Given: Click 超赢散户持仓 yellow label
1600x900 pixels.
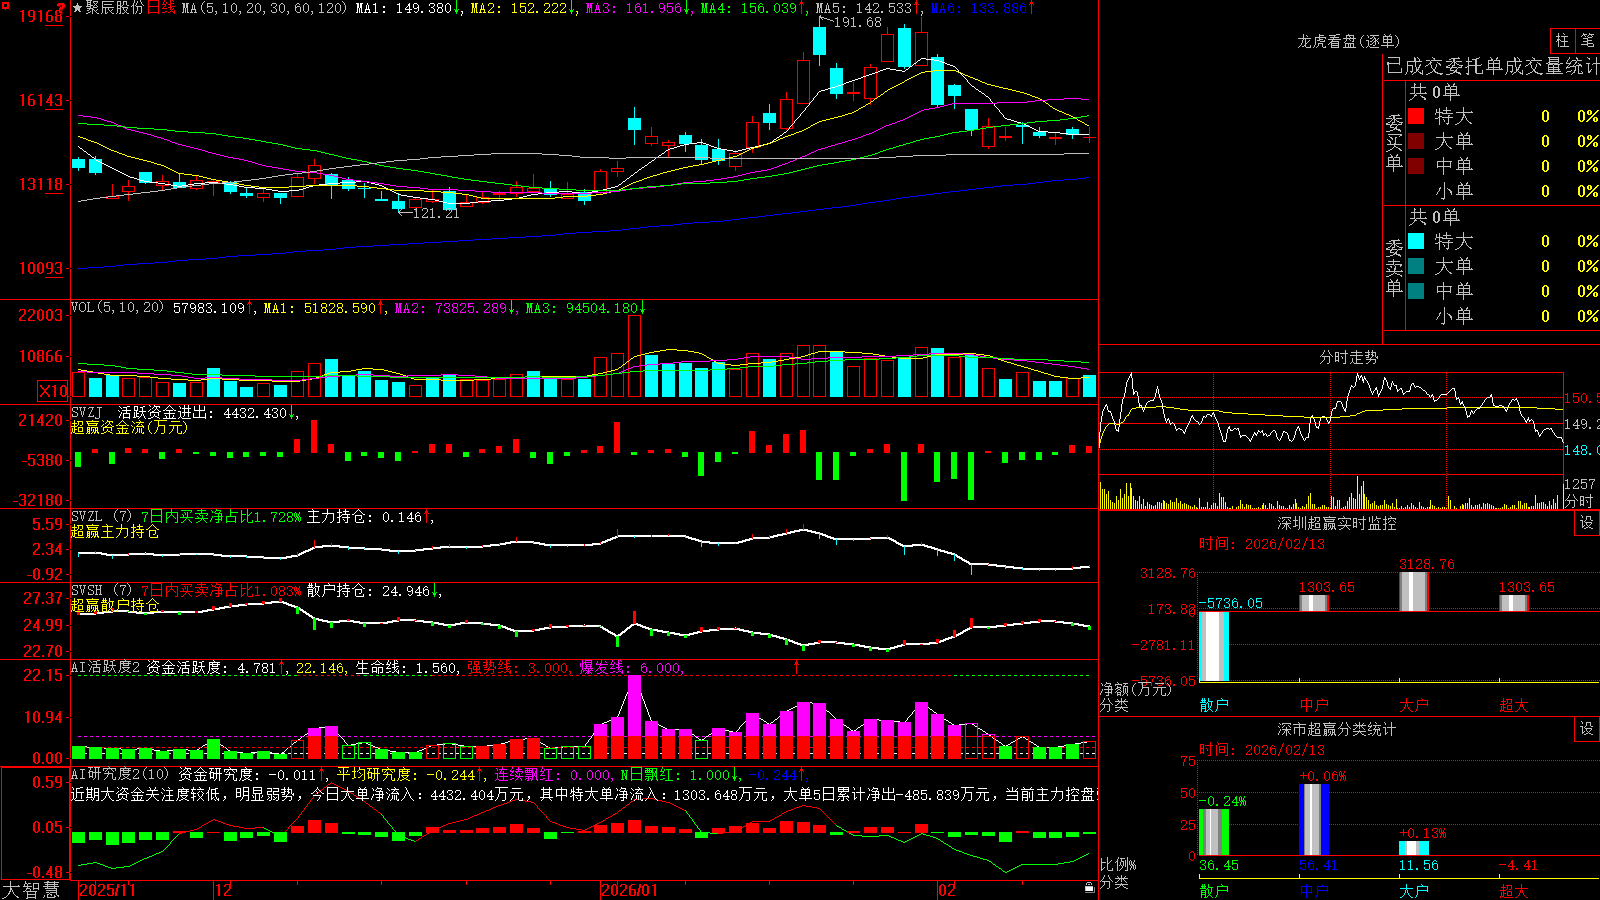Looking at the screenshot, I should (x=115, y=605).
